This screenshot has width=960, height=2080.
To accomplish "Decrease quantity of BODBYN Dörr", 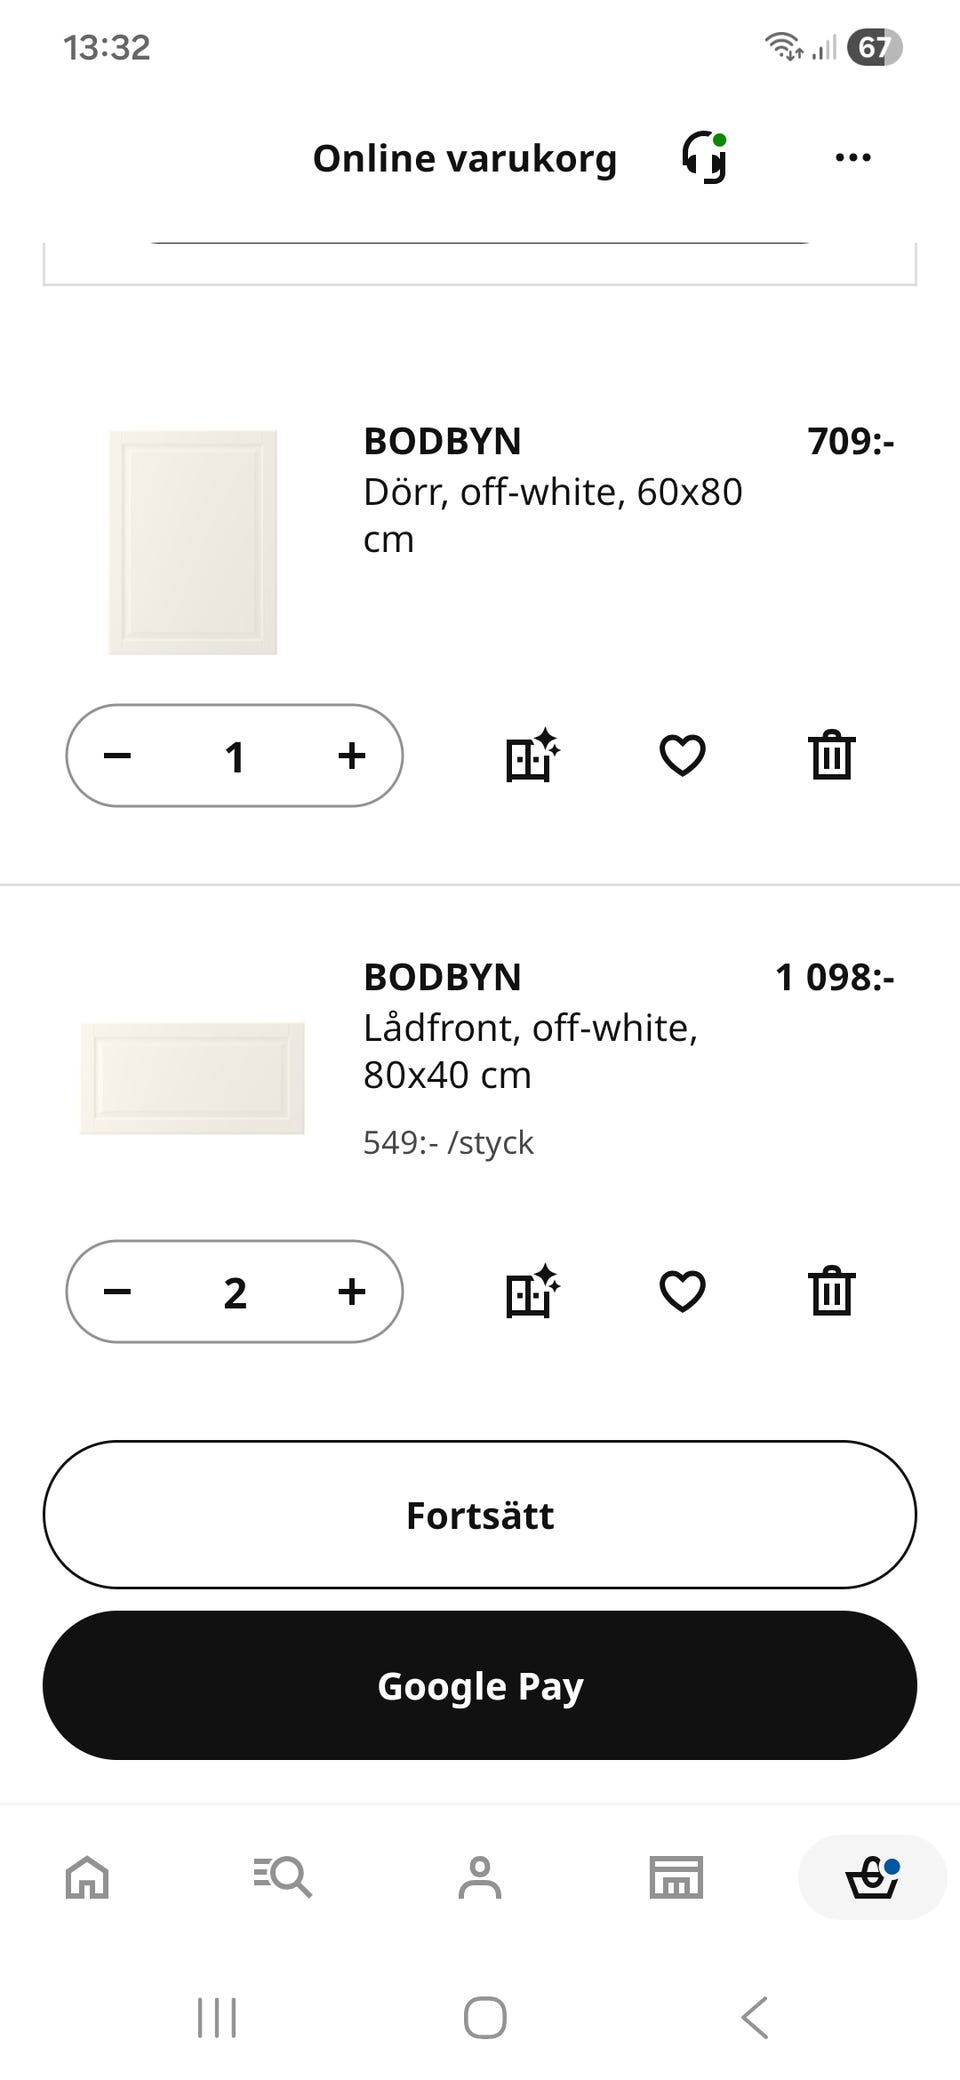I will point(118,756).
